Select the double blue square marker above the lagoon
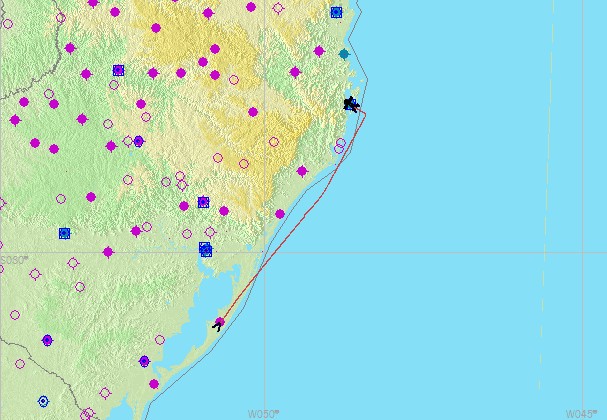The image size is (607, 420). point(205,249)
